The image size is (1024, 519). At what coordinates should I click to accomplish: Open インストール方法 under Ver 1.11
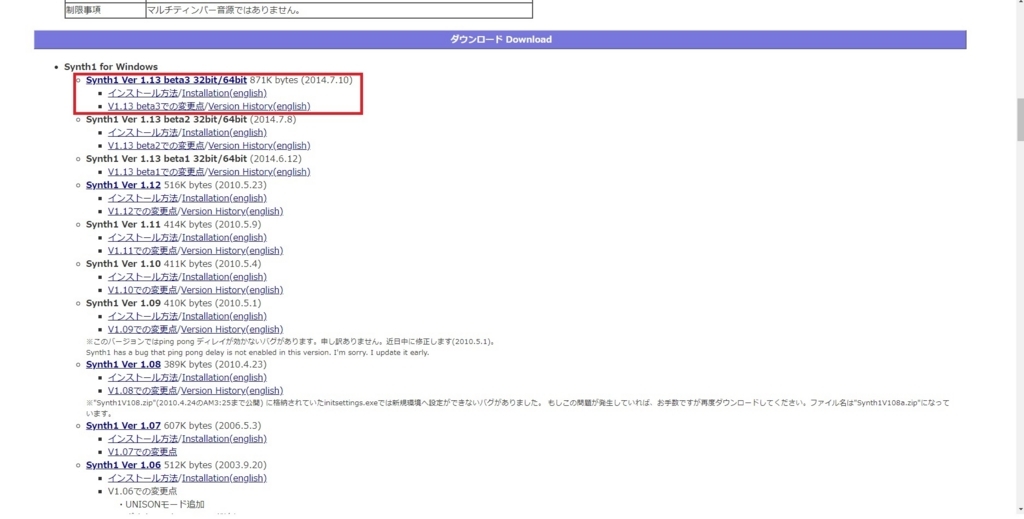(143, 238)
